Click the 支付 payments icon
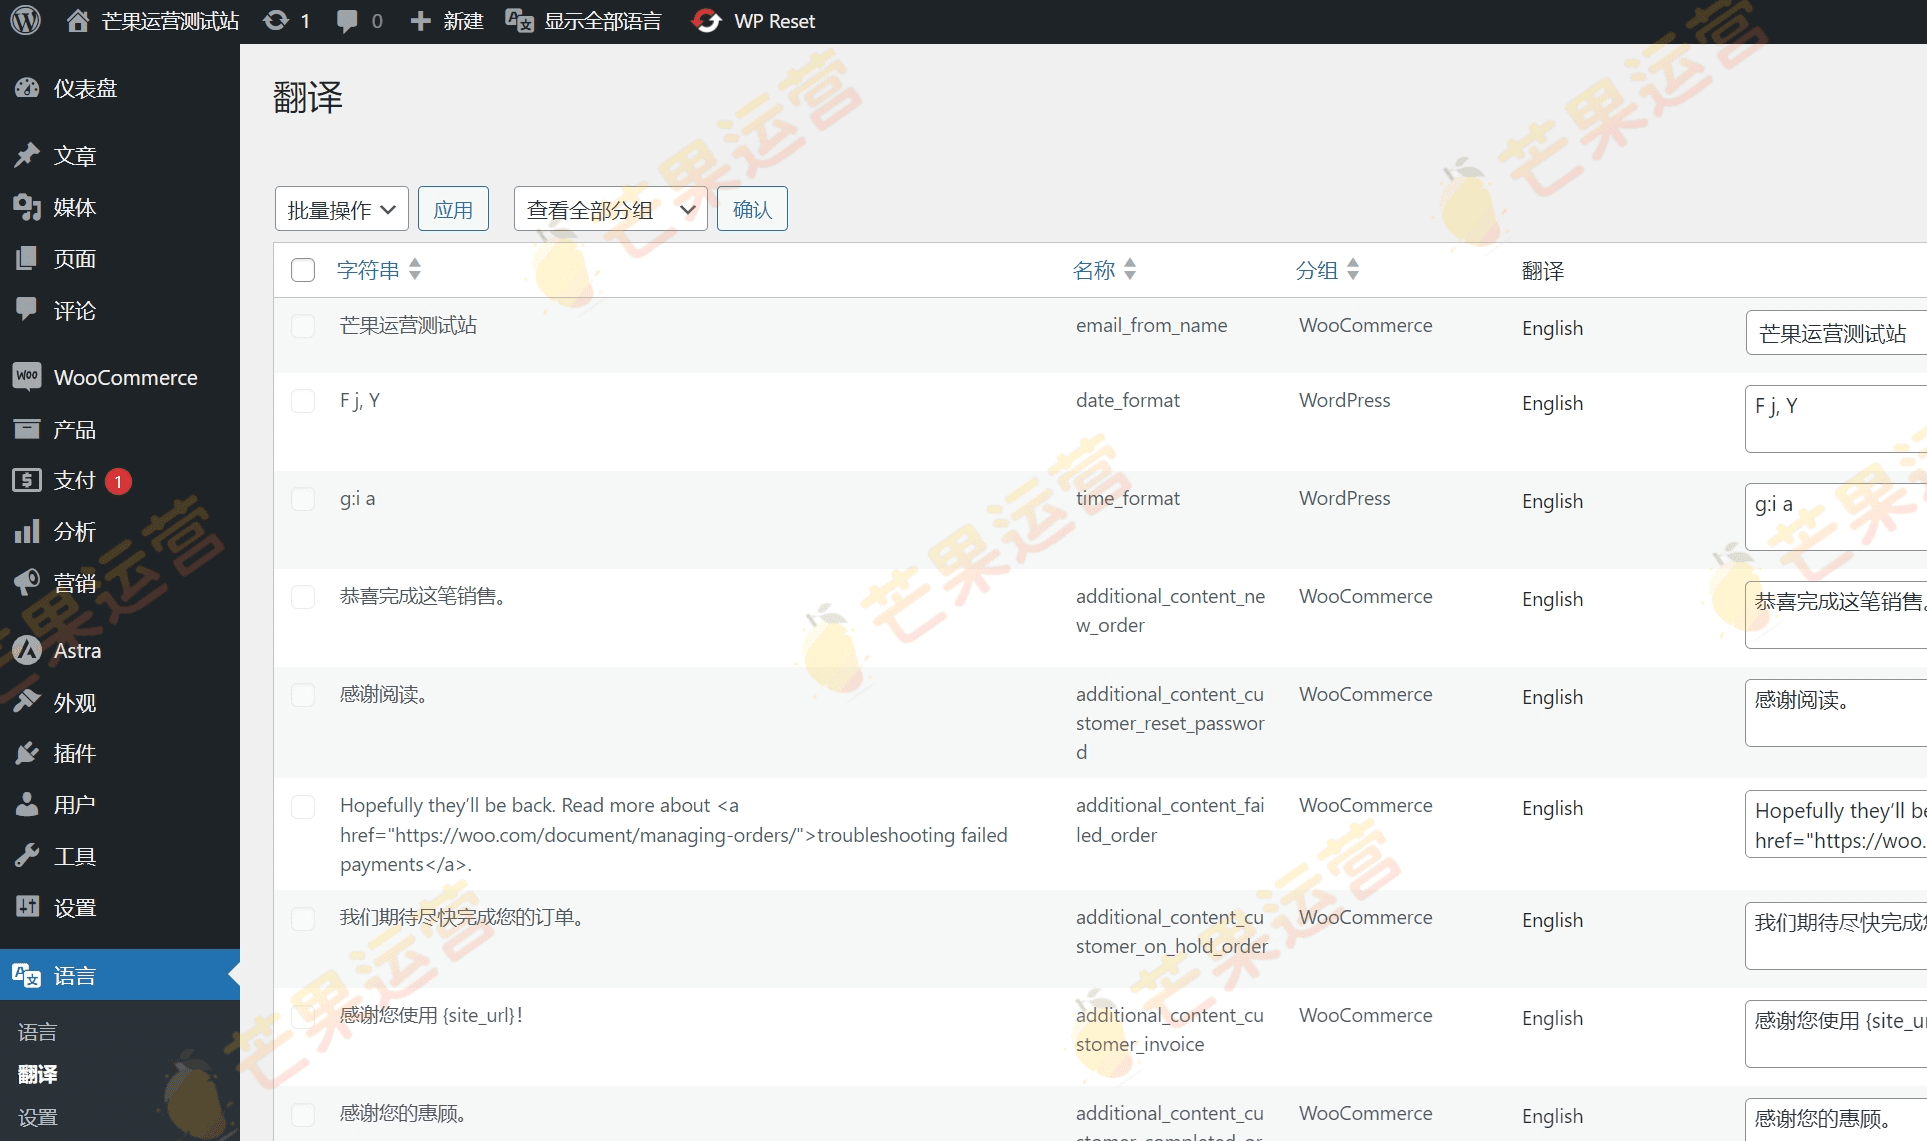Screen dimensions: 1927x1141 [27, 480]
